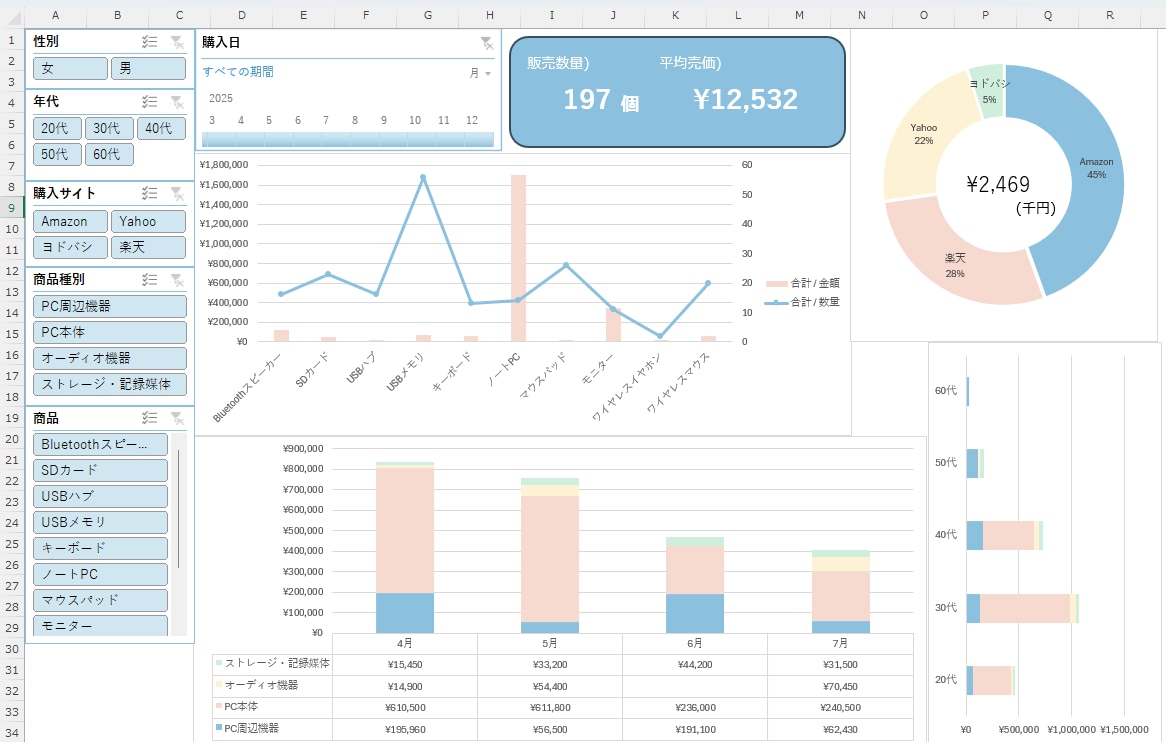
Task: Filter purchases by Amazon site
Action: (x=71, y=222)
